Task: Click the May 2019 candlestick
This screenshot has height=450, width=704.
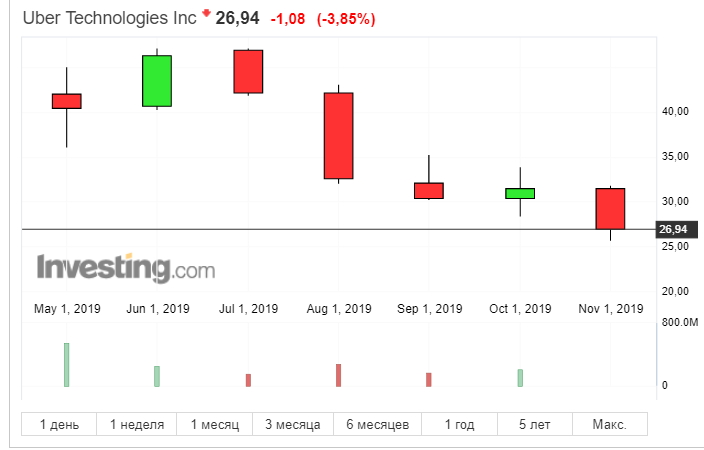Action: 67,100
